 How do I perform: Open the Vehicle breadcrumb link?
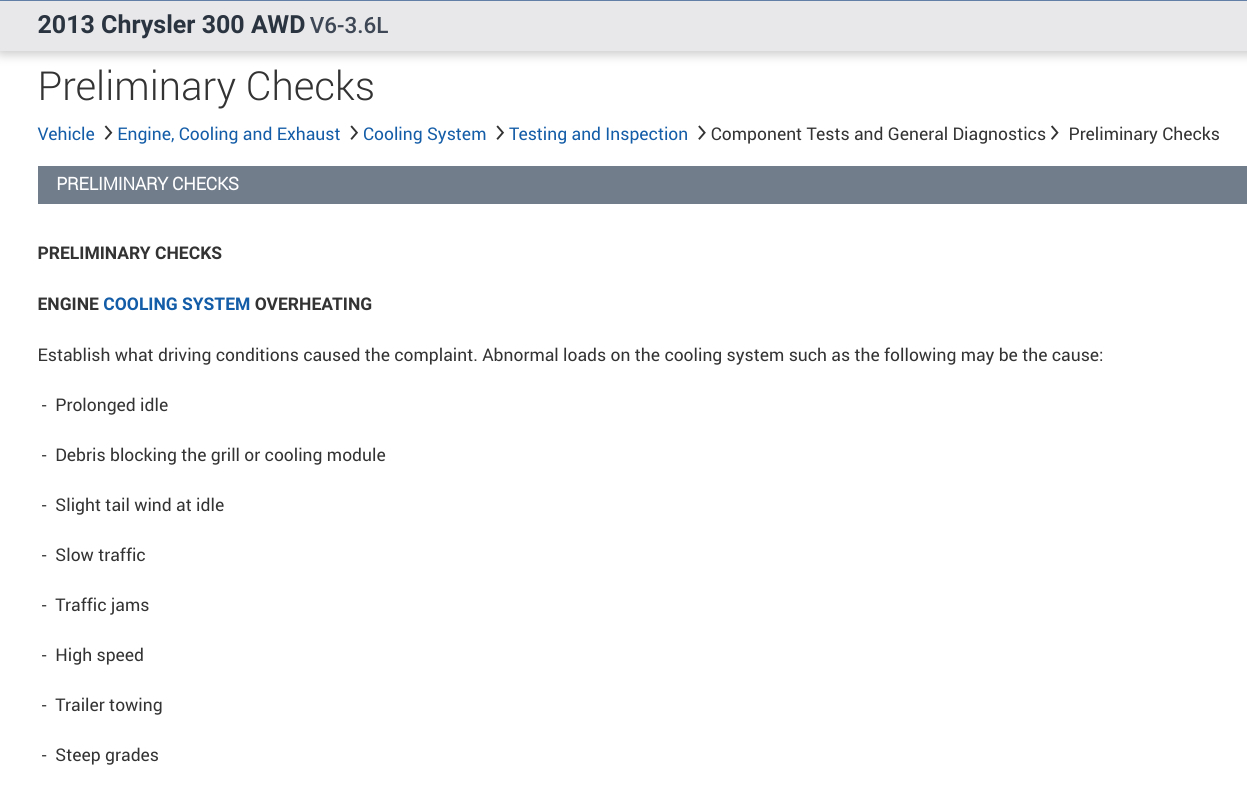[66, 134]
